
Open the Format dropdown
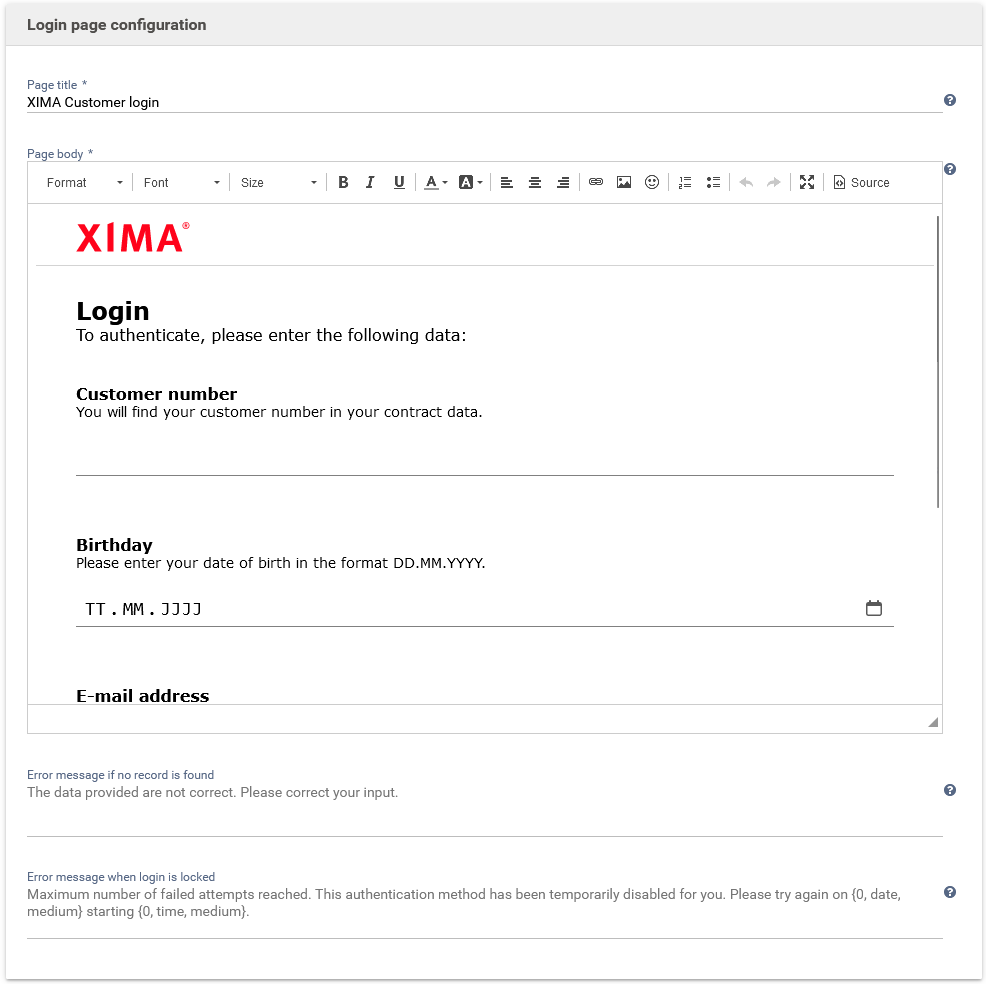click(85, 183)
